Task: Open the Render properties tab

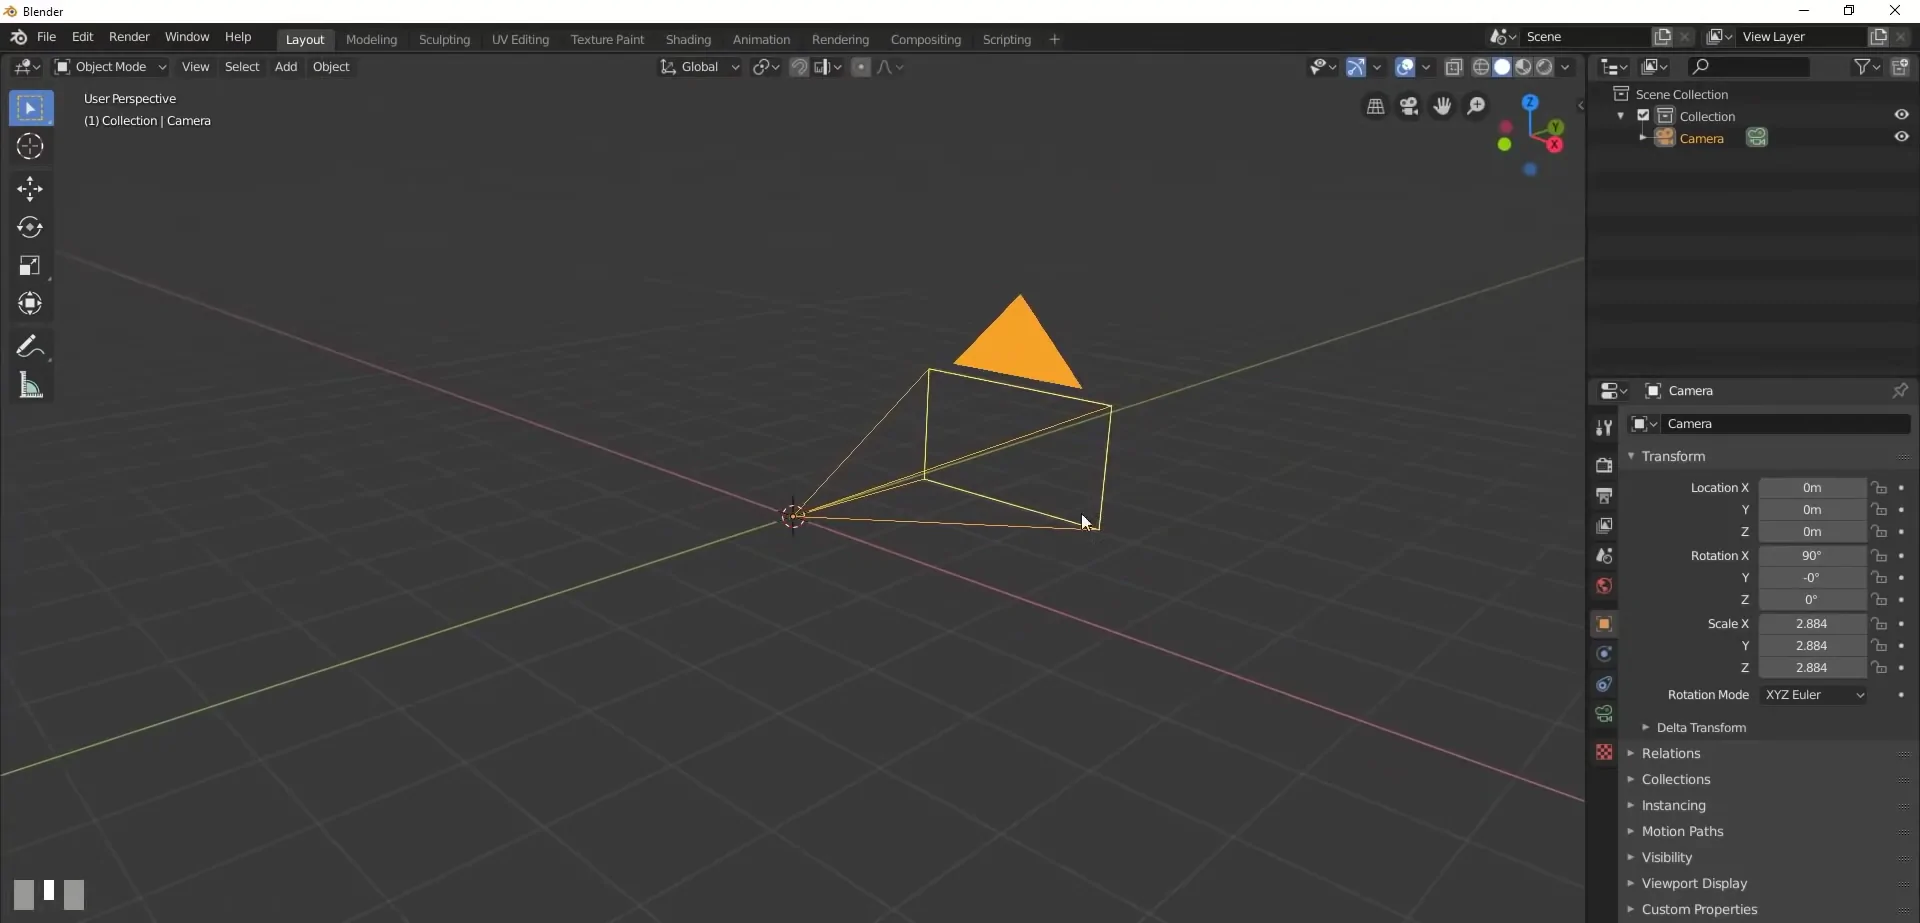Action: click(x=1604, y=465)
